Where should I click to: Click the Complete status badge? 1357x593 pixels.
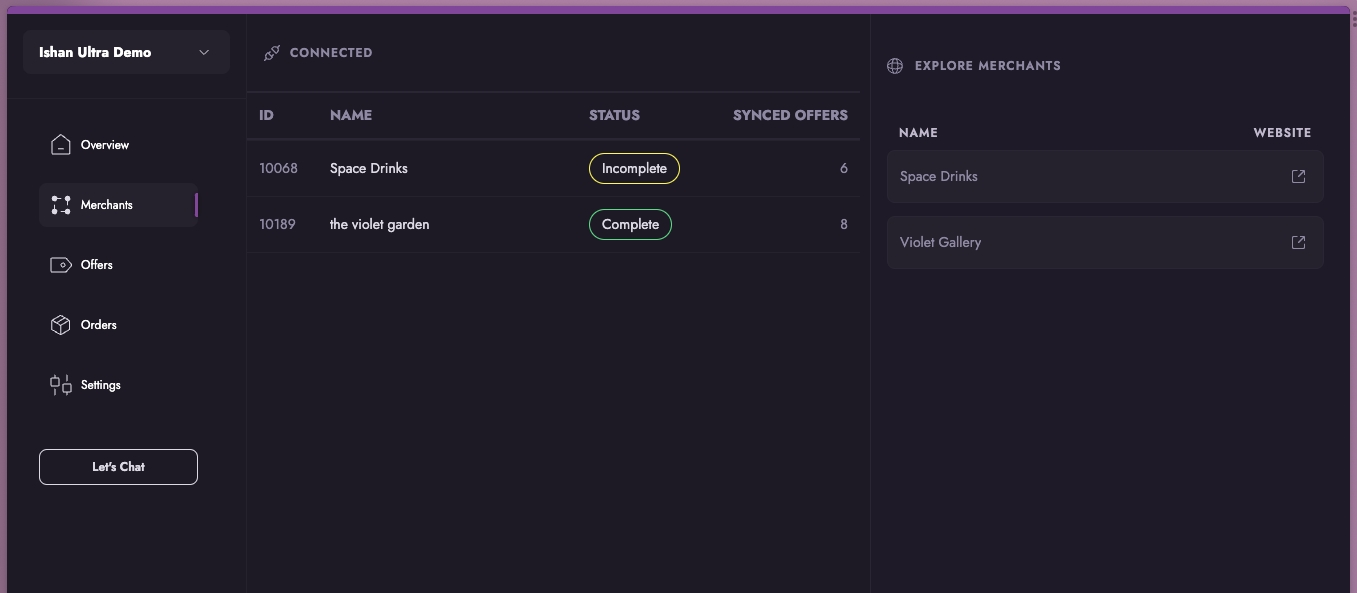click(630, 224)
